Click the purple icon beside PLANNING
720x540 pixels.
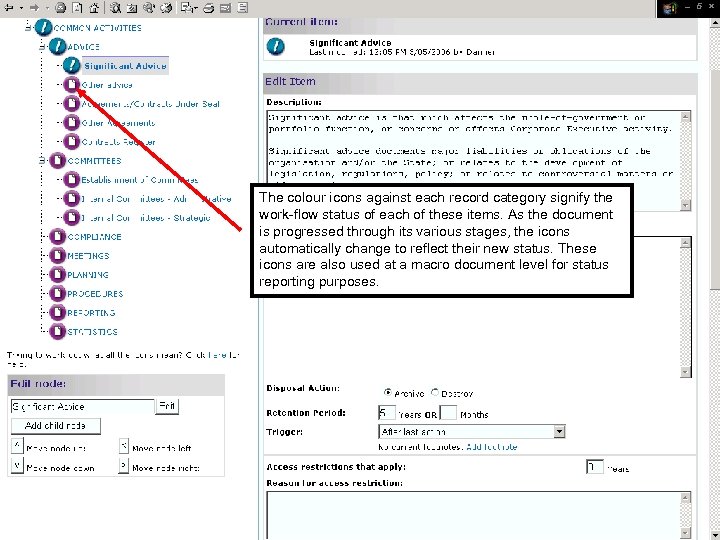[x=57, y=275]
